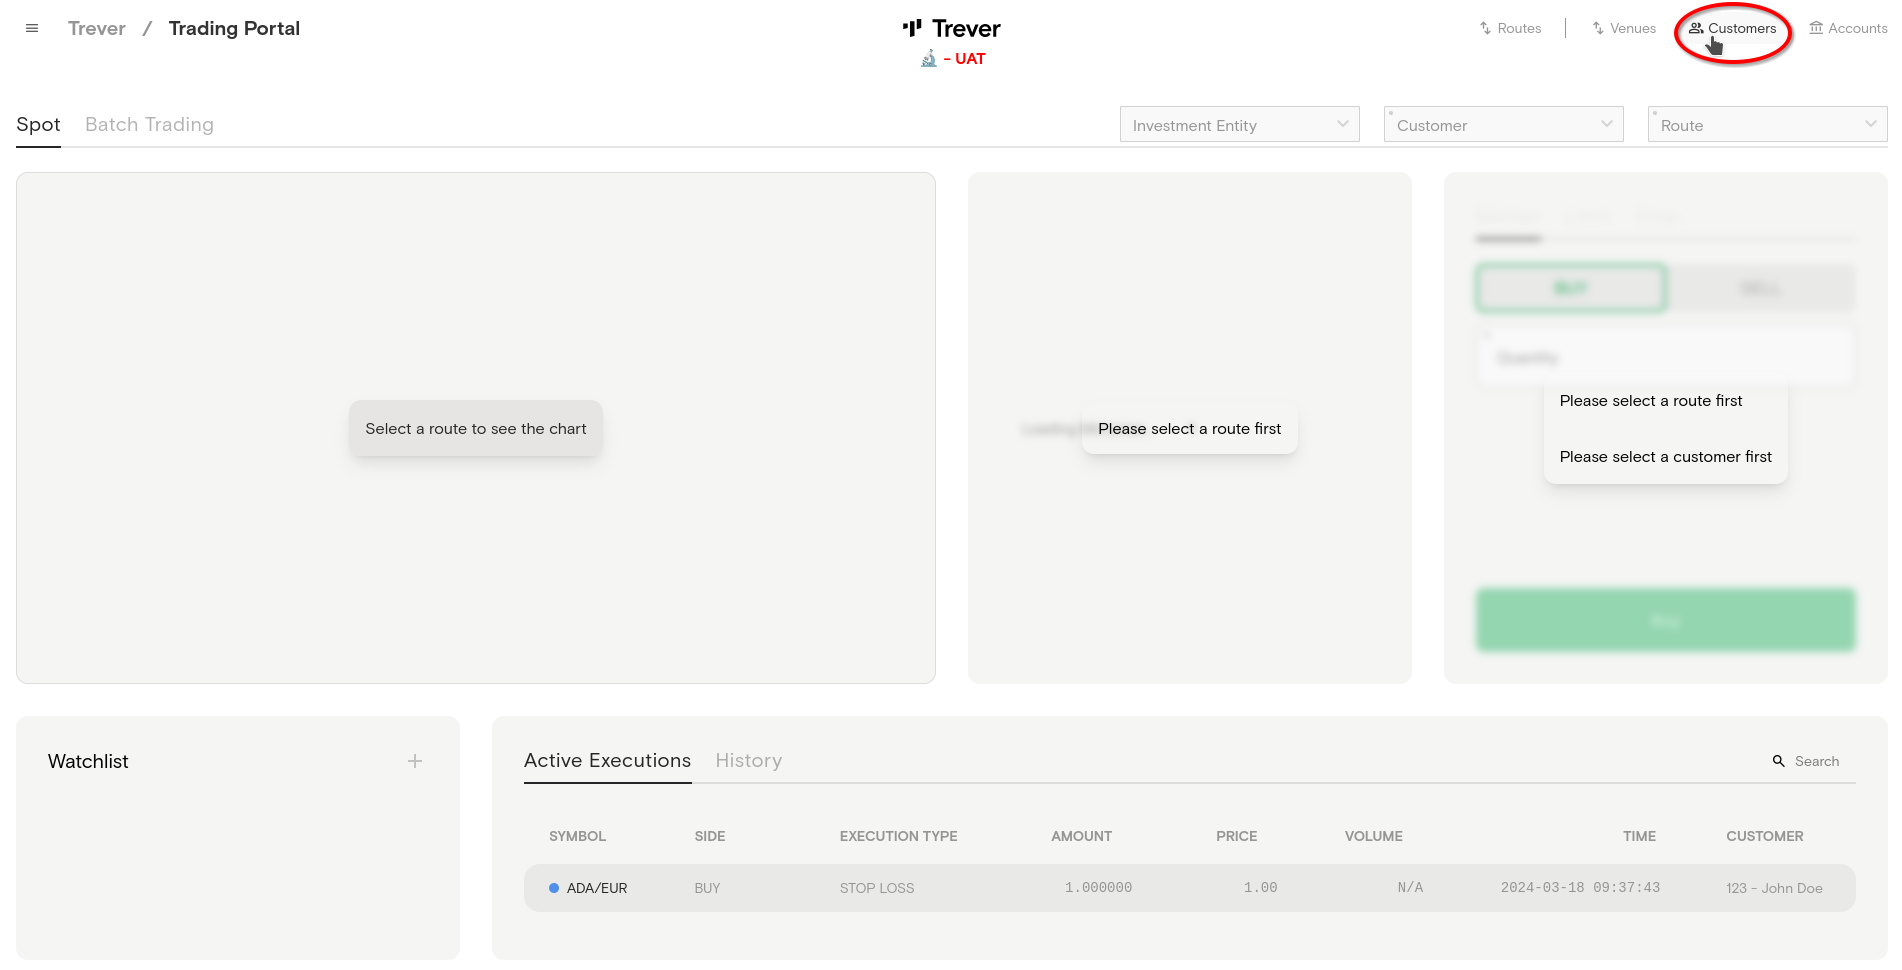1902x970 pixels.
Task: Select the ADA/EUR execution row
Action: tap(1189, 888)
